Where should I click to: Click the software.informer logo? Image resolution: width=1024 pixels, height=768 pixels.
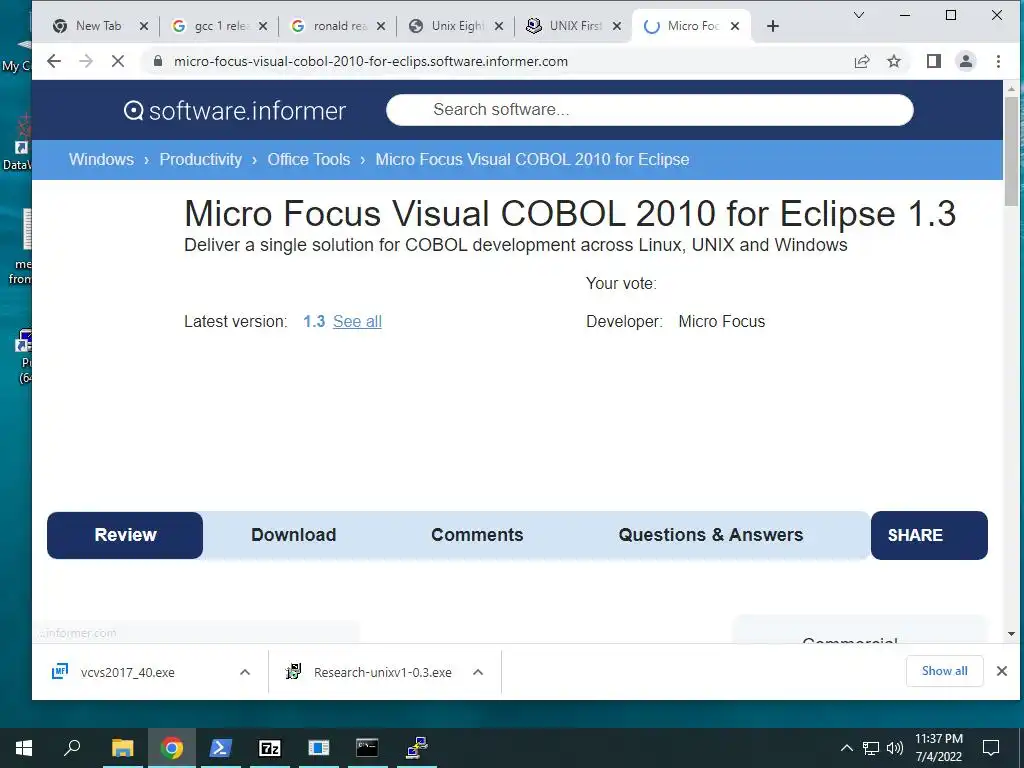[x=234, y=111]
